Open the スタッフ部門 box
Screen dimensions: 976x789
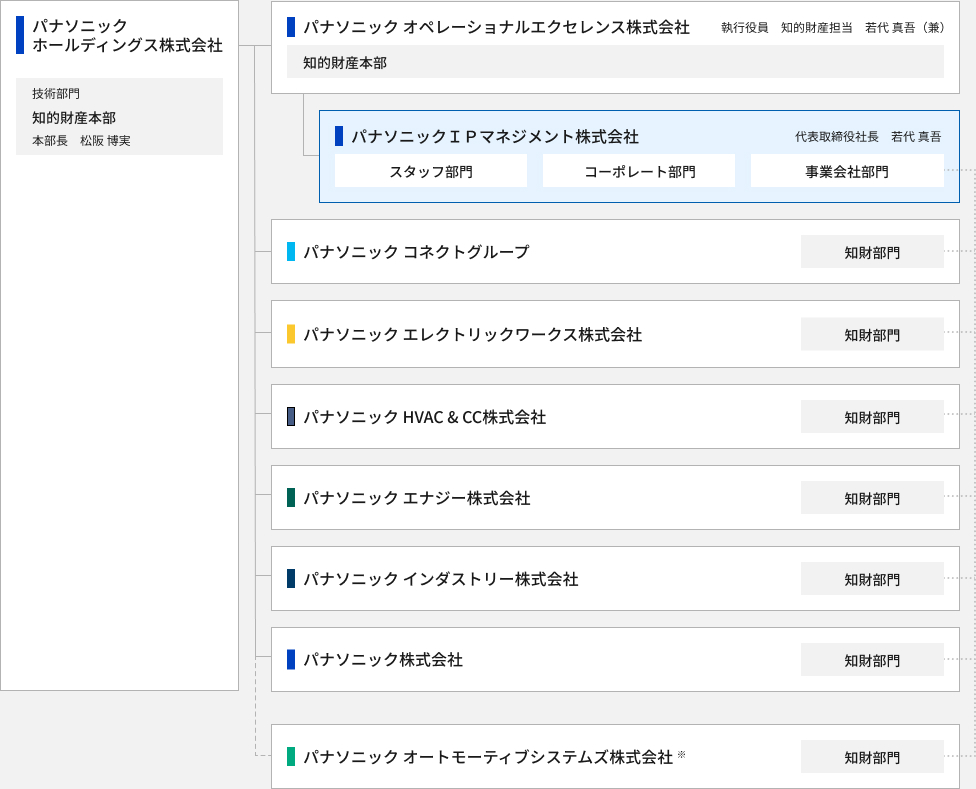tap(430, 170)
